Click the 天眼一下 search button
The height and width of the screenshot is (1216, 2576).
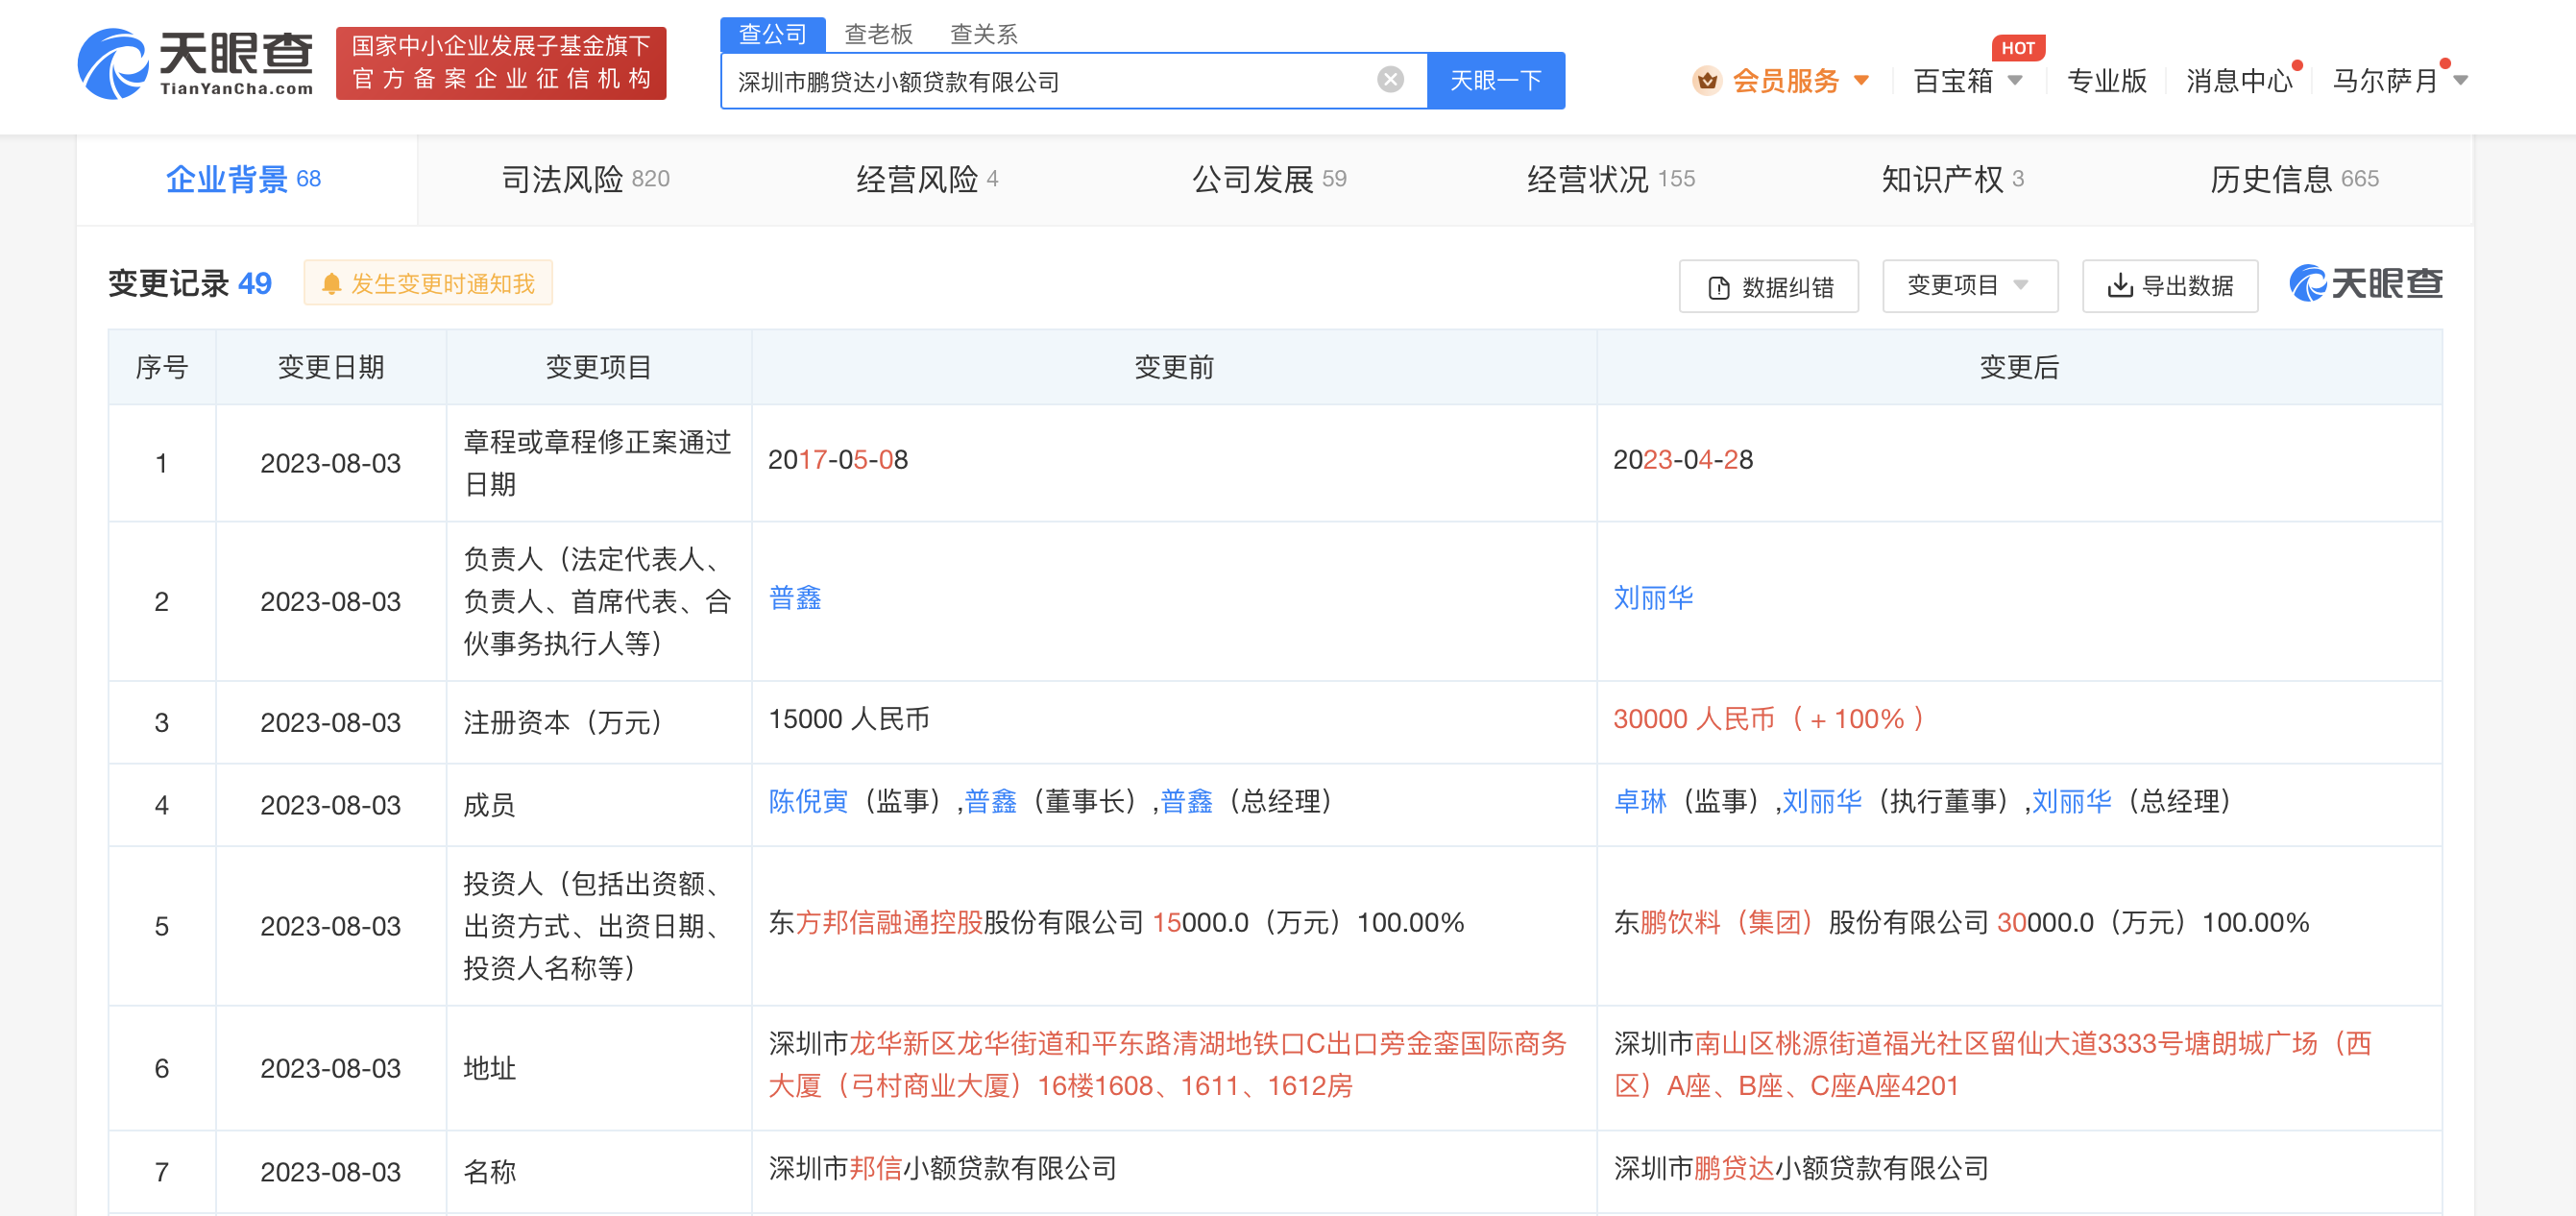pyautogui.click(x=1495, y=80)
